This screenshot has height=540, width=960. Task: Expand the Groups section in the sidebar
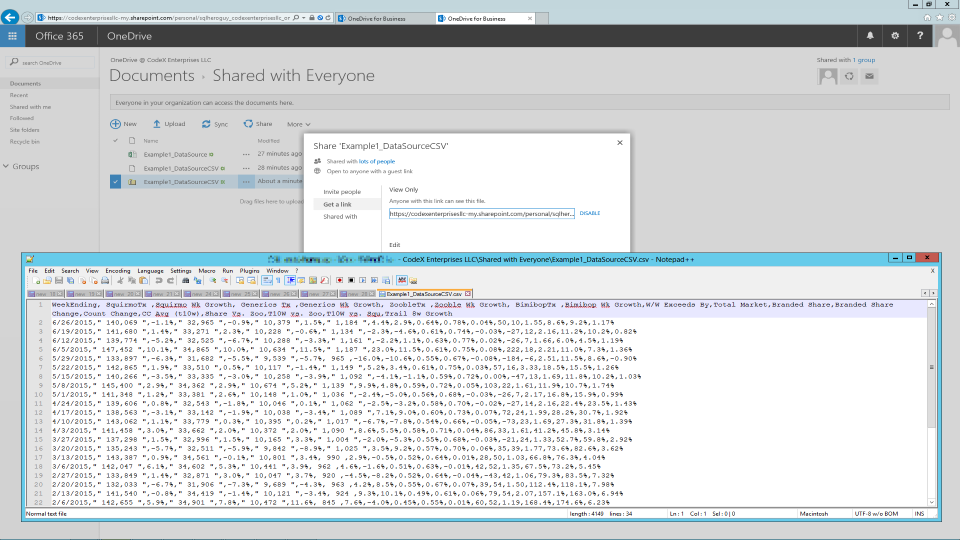tap(6, 166)
